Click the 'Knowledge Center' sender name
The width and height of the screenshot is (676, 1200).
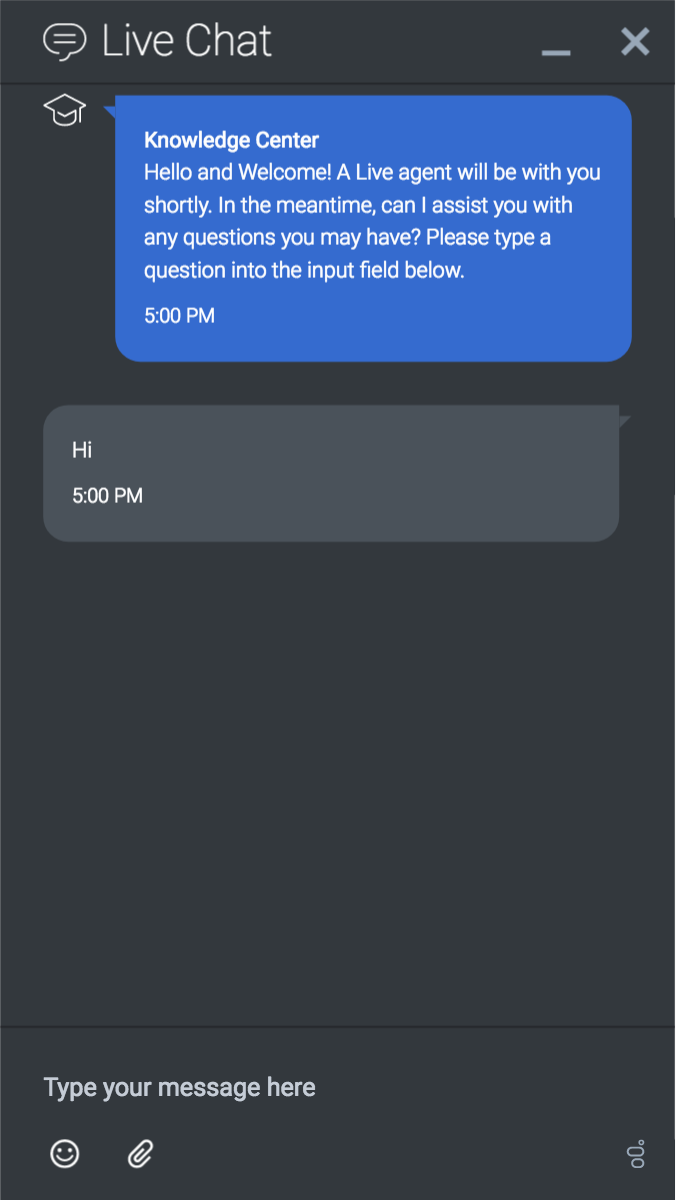[x=231, y=140]
